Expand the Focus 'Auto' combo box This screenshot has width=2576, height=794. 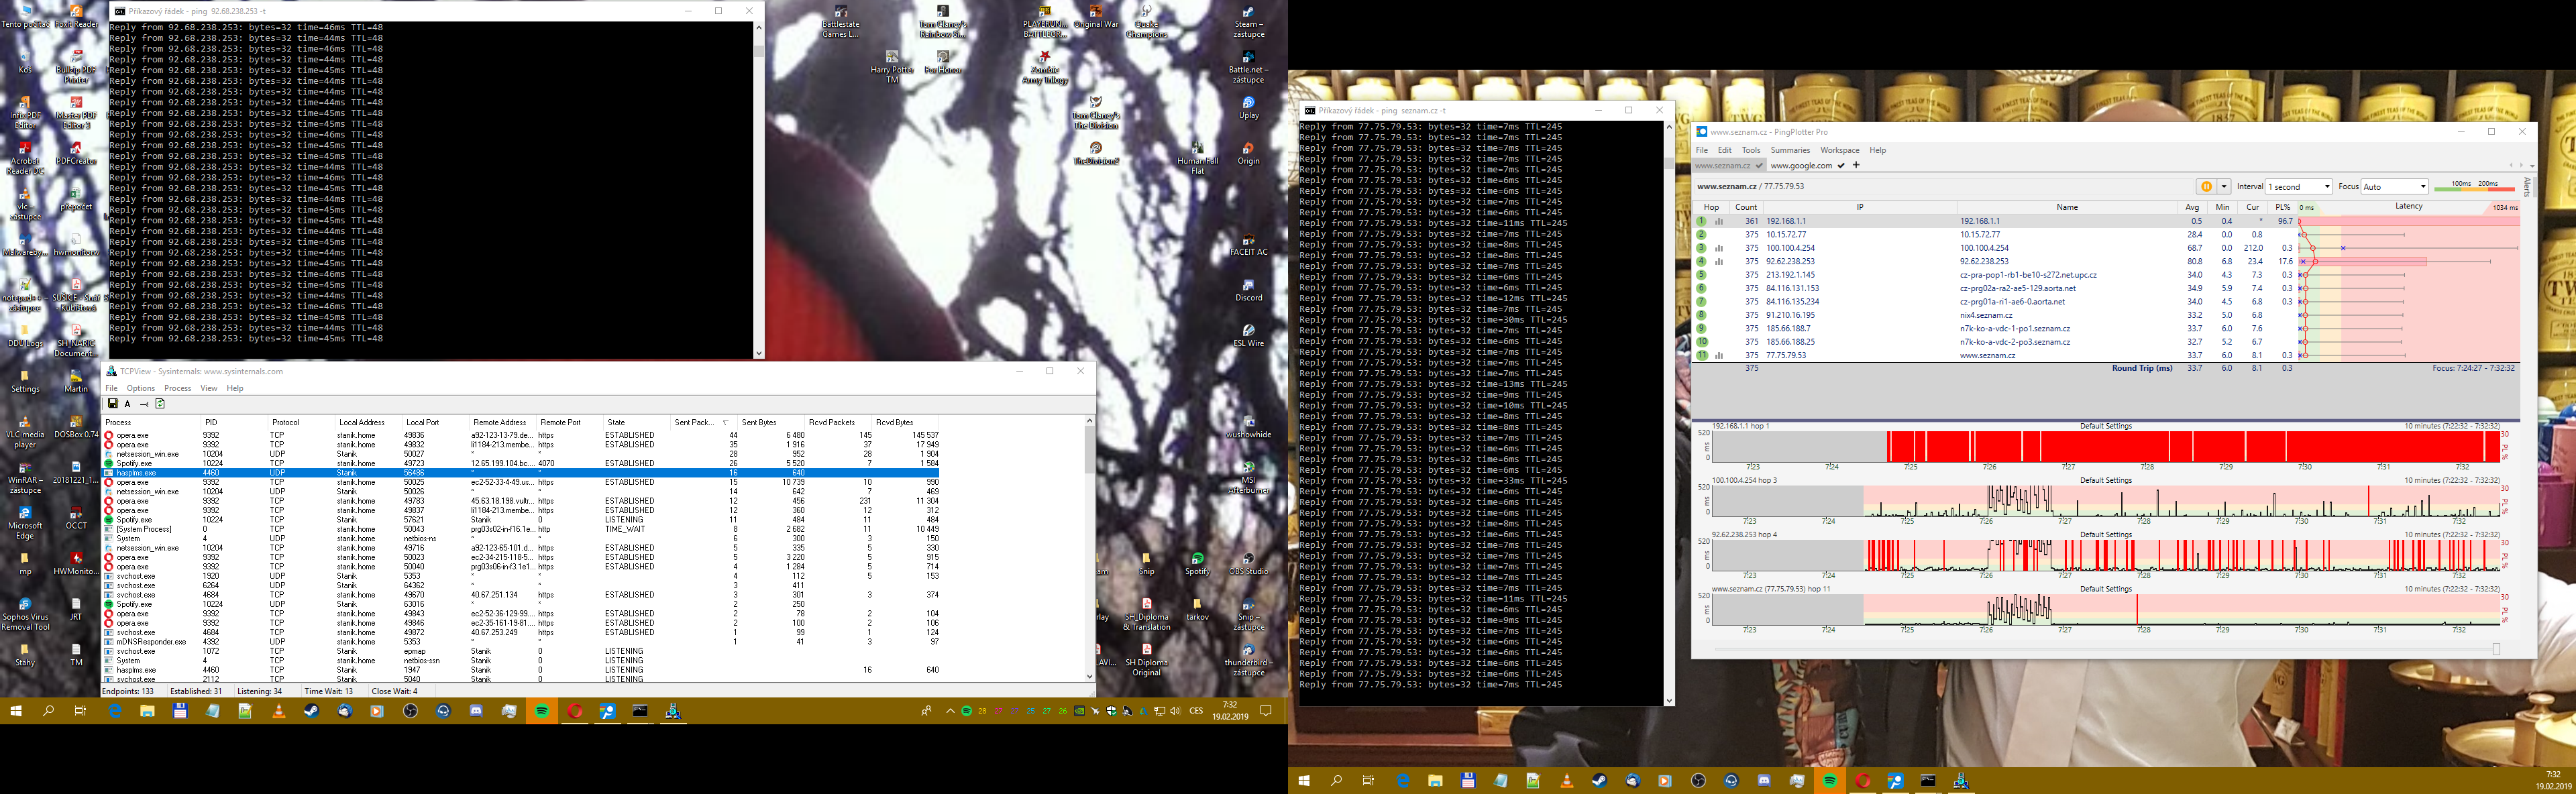pos(2394,187)
